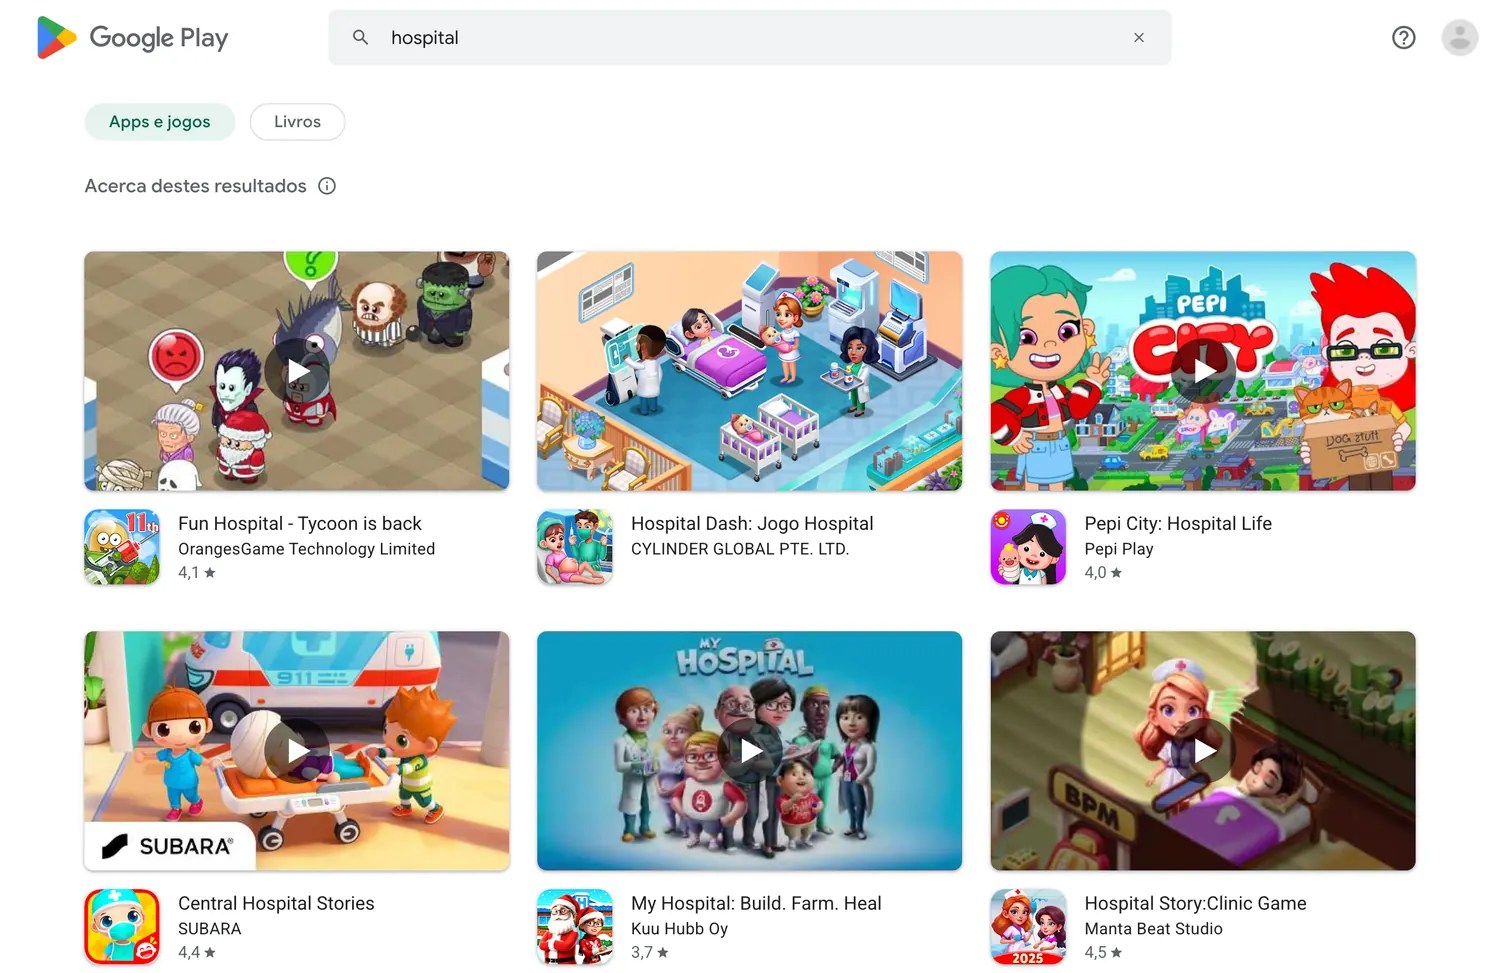
Task: Click the 3,7 star rating
Action: click(650, 953)
